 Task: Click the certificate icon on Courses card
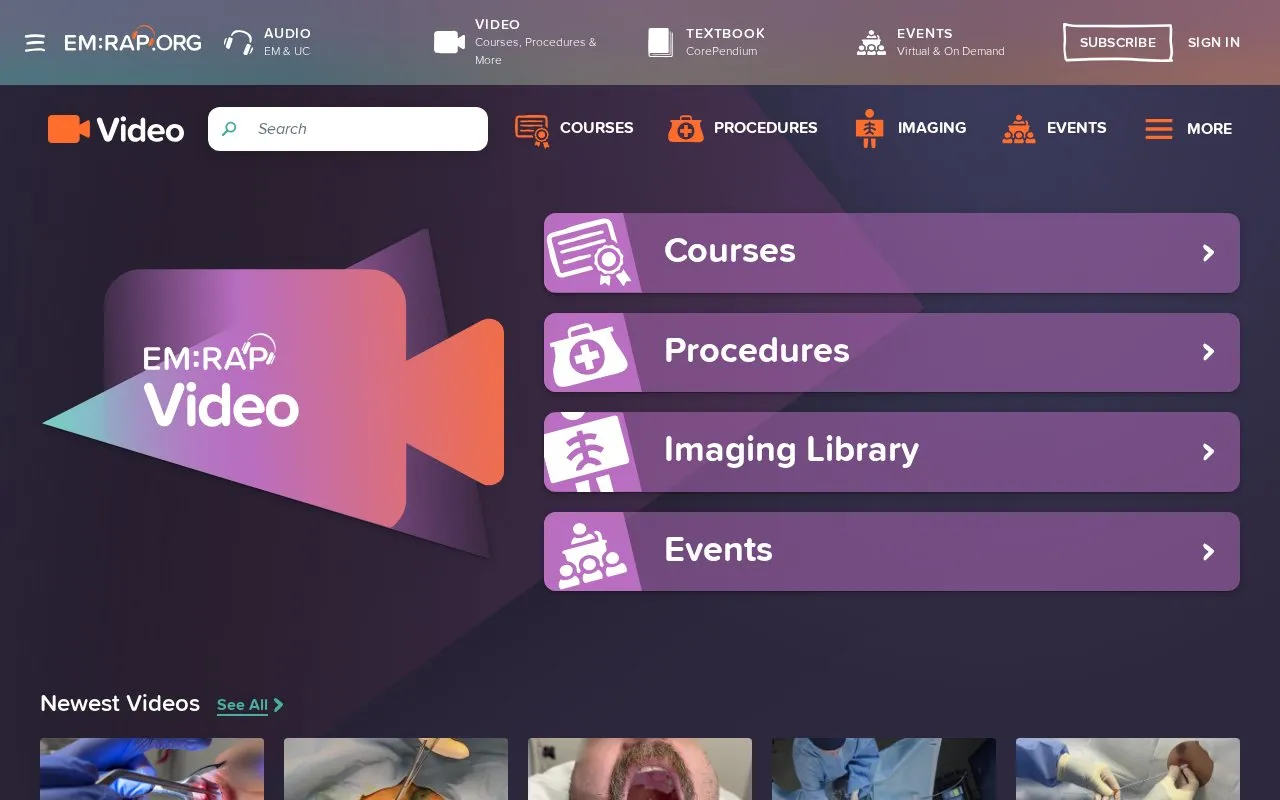coord(591,252)
